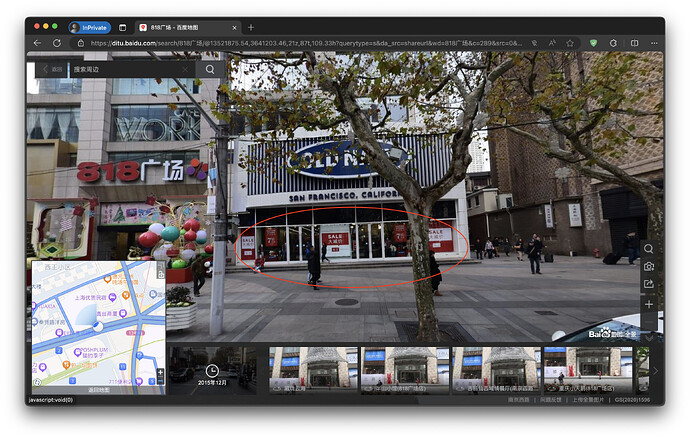Activate Read Aloud icon in address bar

[x=552, y=43]
